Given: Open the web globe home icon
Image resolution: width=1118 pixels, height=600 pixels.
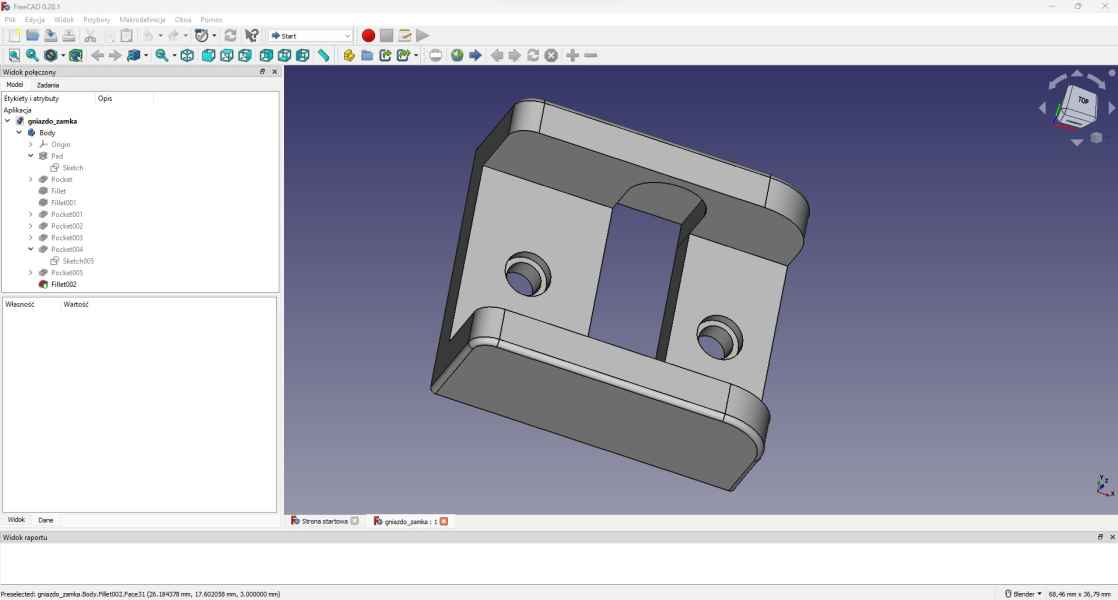Looking at the screenshot, I should pyautogui.click(x=457, y=55).
